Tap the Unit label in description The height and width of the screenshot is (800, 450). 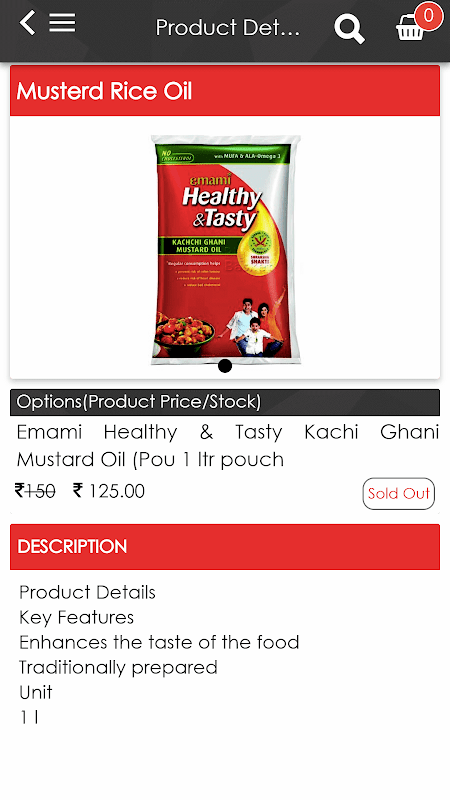click(x=36, y=692)
